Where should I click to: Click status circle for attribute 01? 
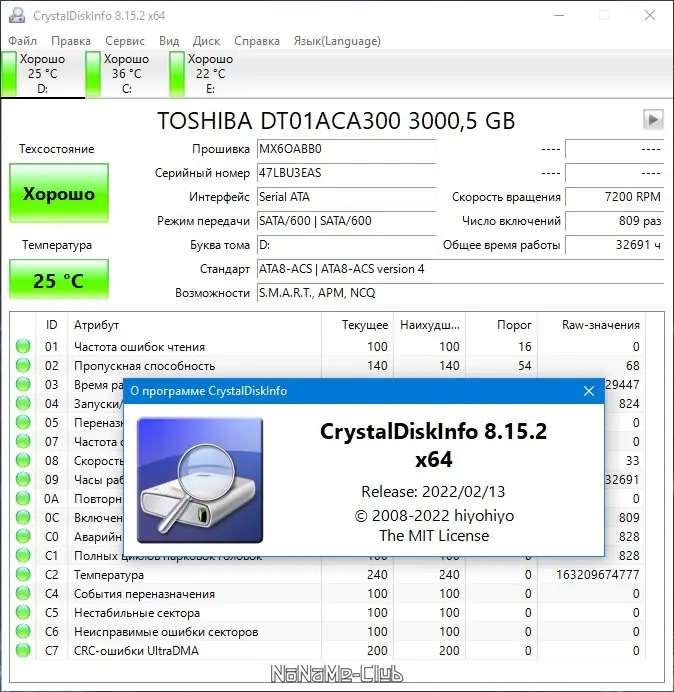pyautogui.click(x=23, y=346)
